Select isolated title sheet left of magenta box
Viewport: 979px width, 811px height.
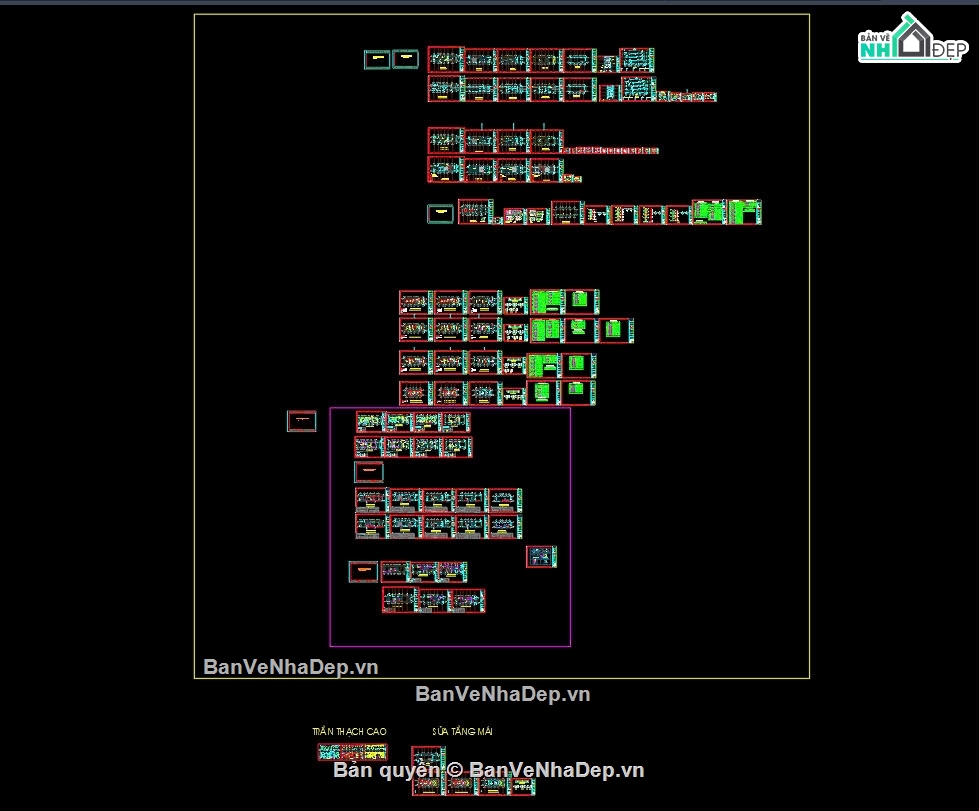301,421
